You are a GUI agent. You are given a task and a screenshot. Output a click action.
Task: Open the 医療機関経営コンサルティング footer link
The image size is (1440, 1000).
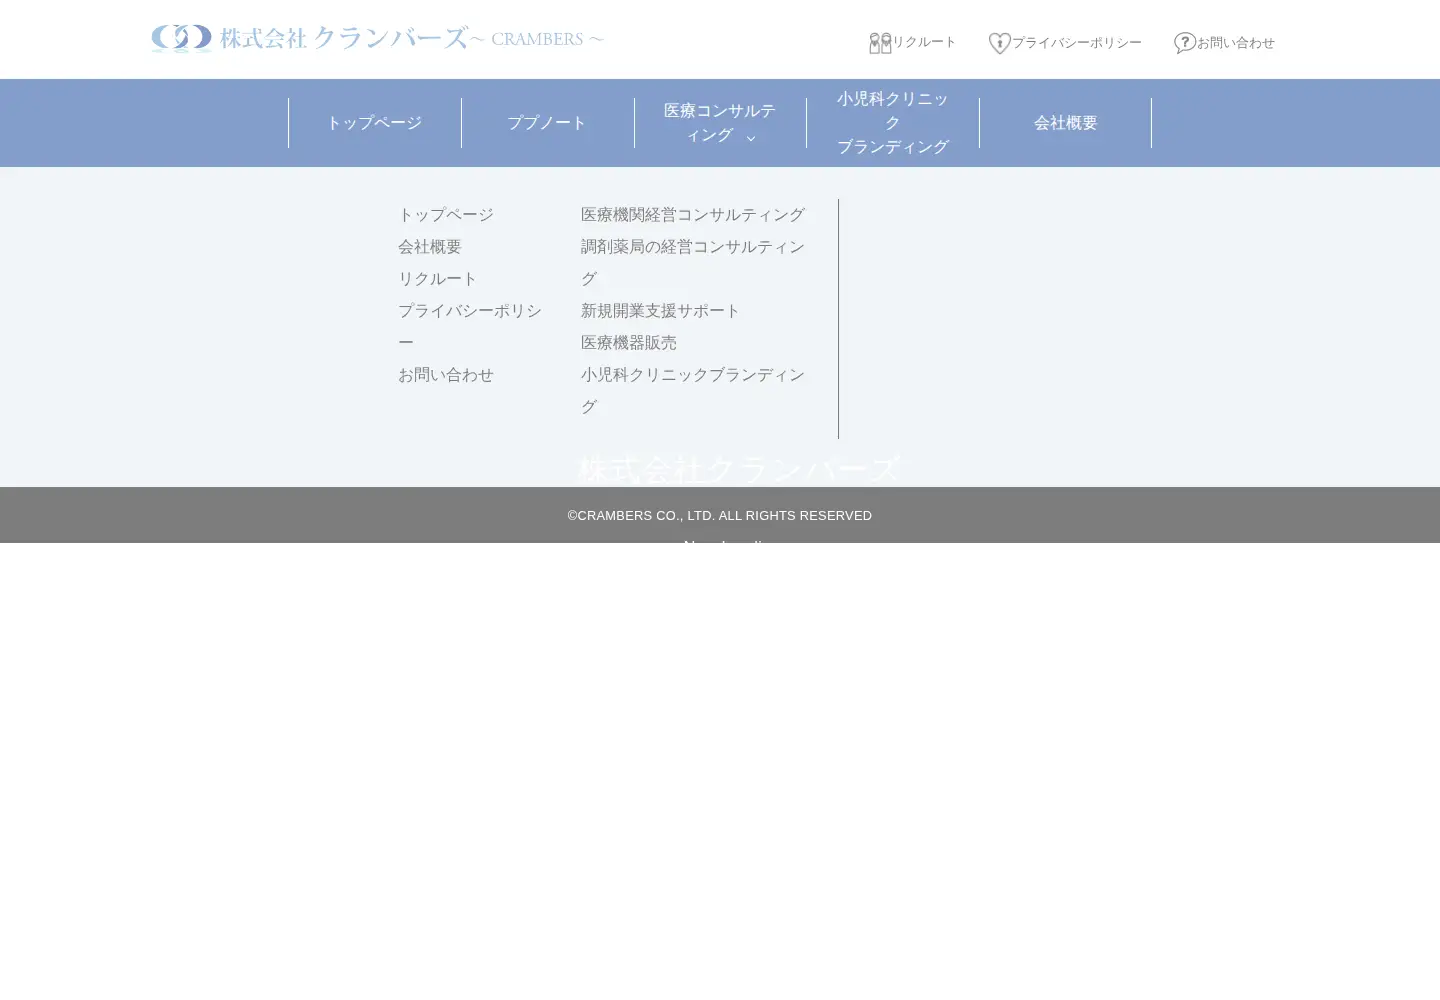[693, 215]
